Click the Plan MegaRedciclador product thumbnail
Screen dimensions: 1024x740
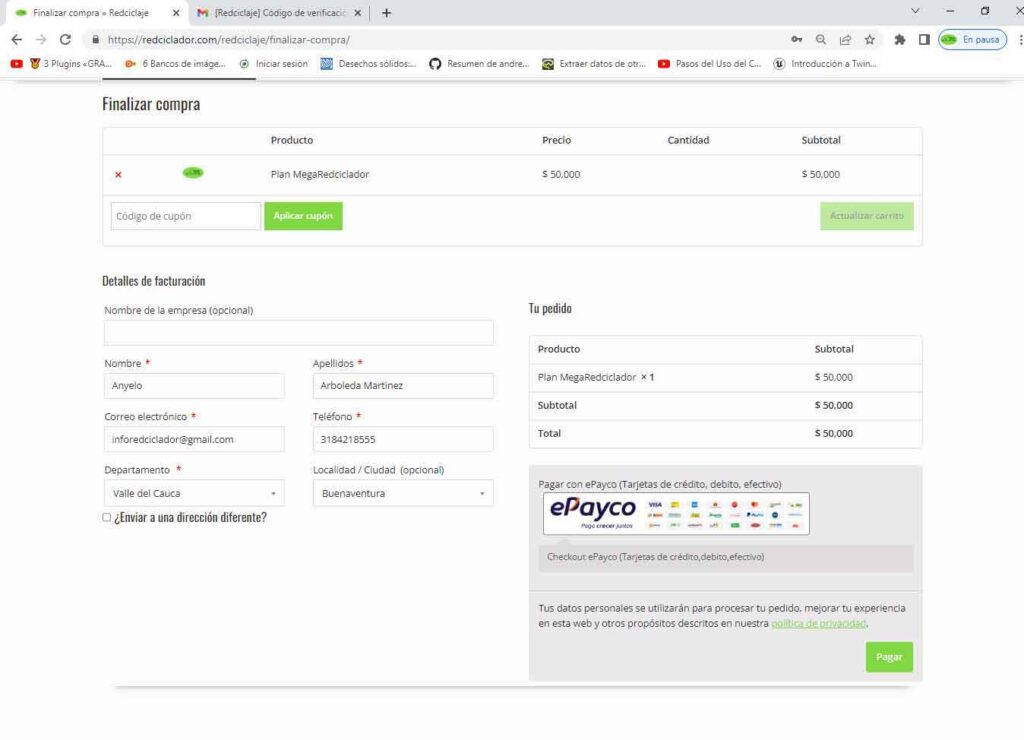(193, 173)
